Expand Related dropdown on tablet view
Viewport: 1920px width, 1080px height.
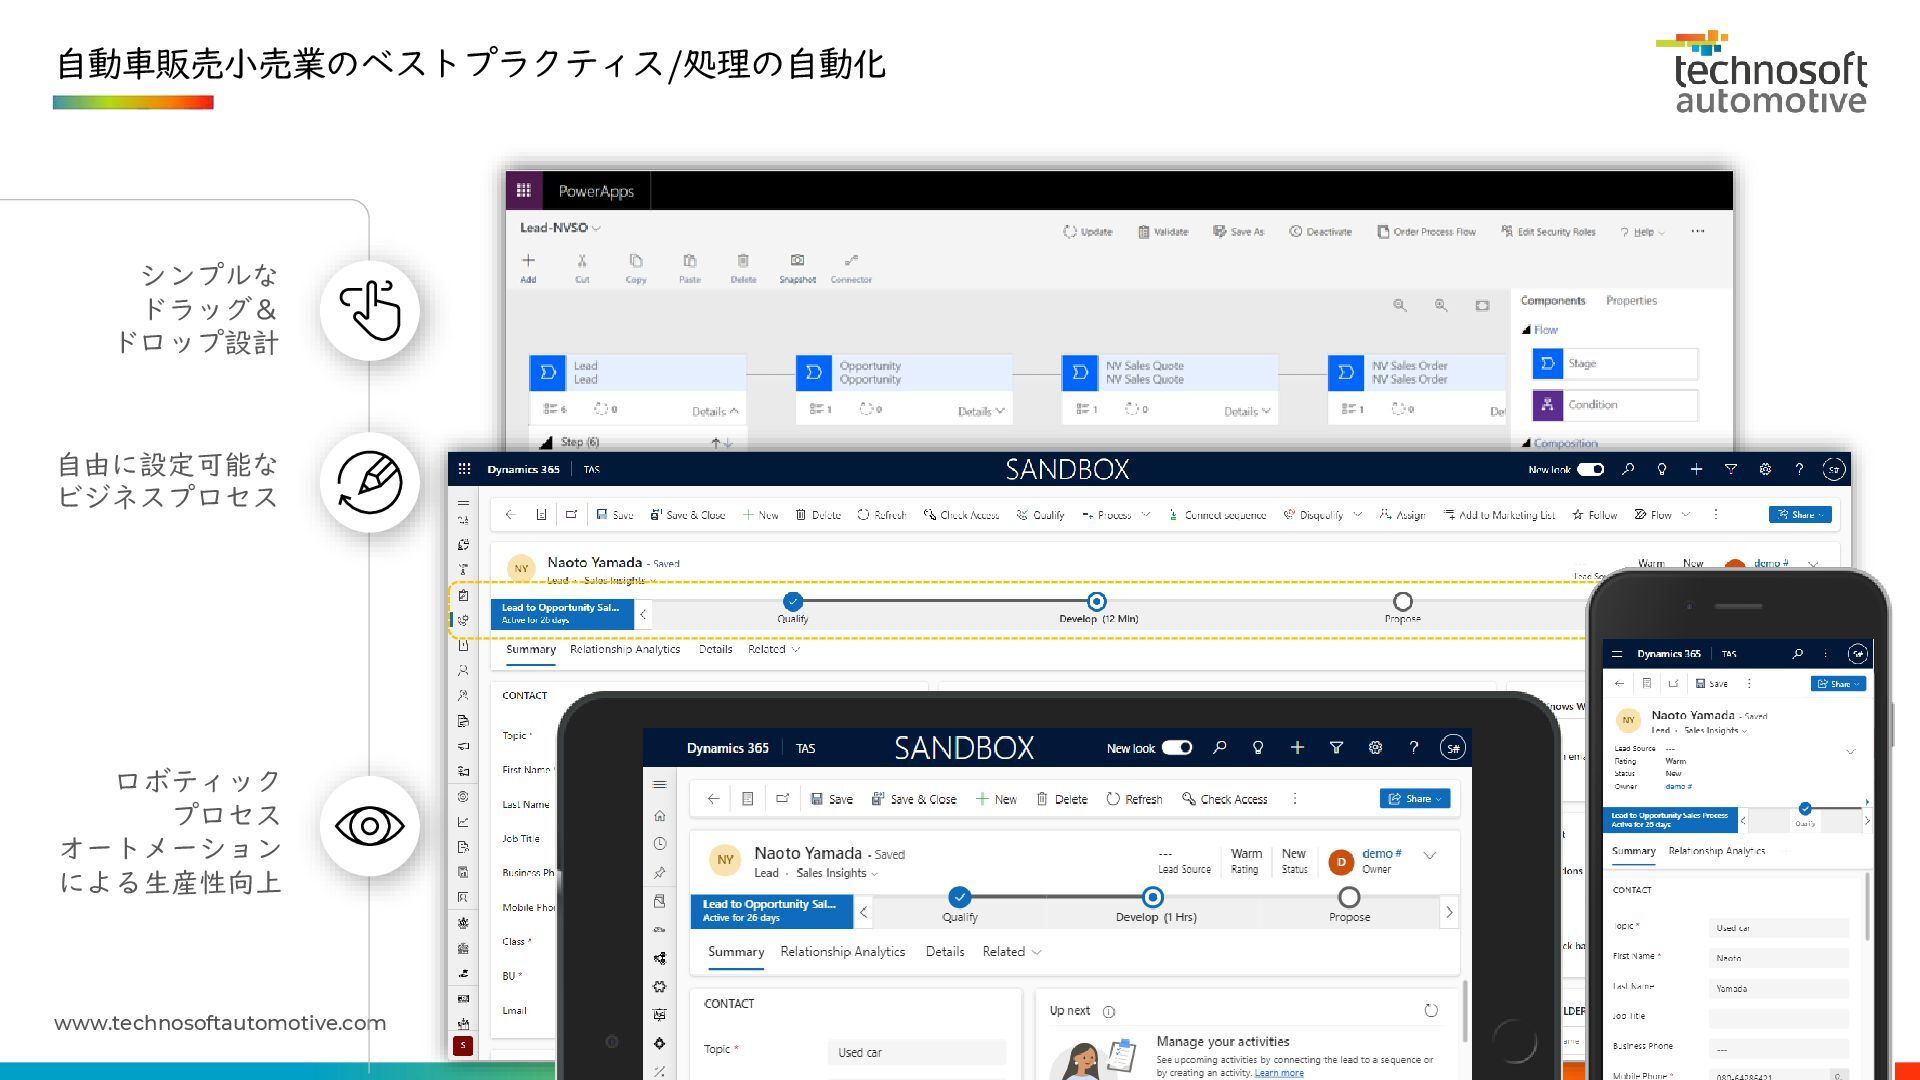1012,952
